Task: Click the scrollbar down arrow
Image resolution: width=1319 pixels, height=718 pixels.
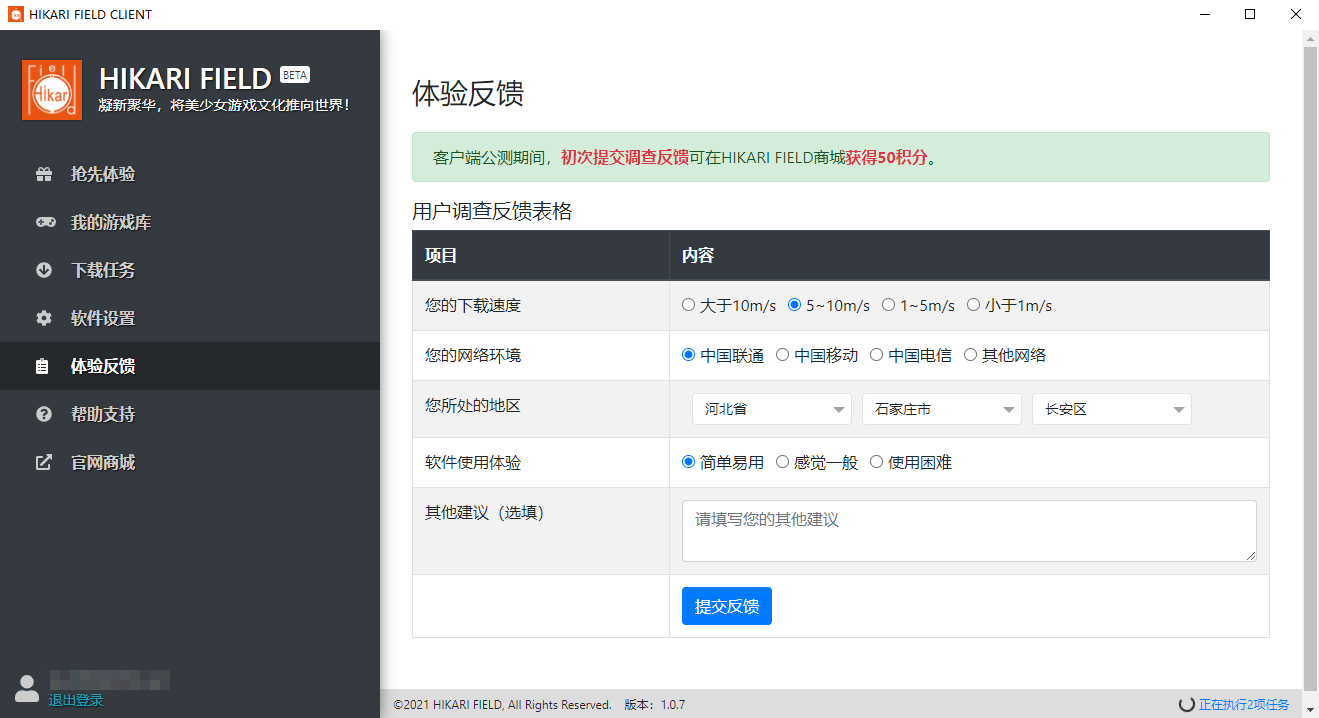Action: pos(1310,710)
